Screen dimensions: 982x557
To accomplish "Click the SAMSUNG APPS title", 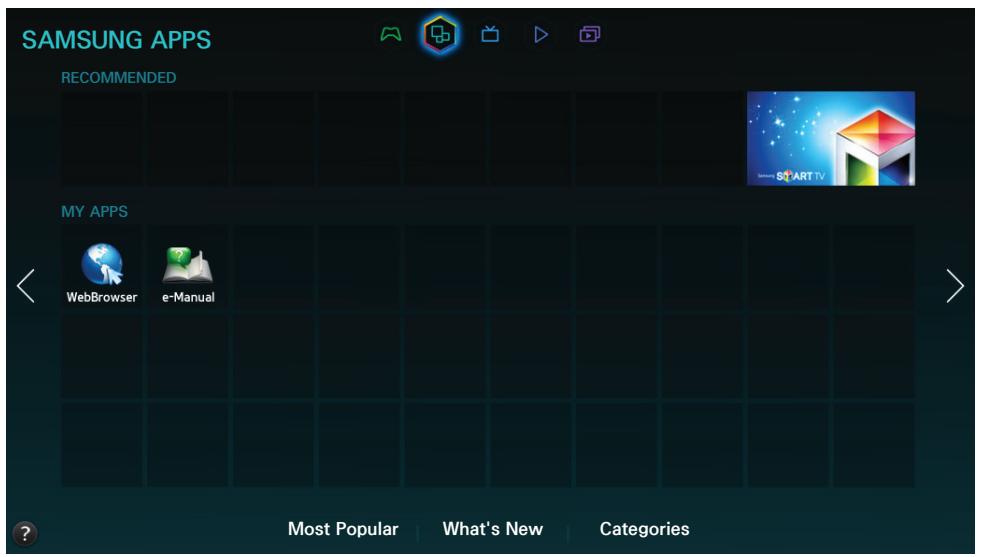I will pyautogui.click(x=116, y=40).
